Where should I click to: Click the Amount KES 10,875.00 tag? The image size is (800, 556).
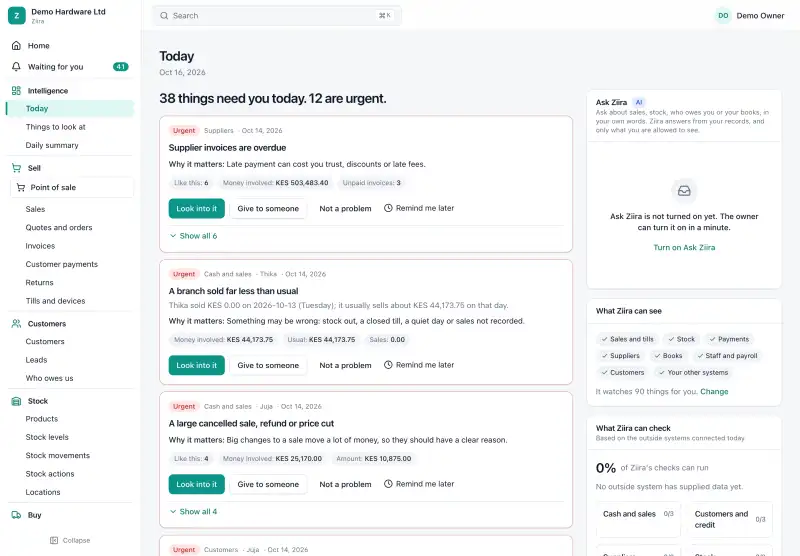click(x=373, y=459)
